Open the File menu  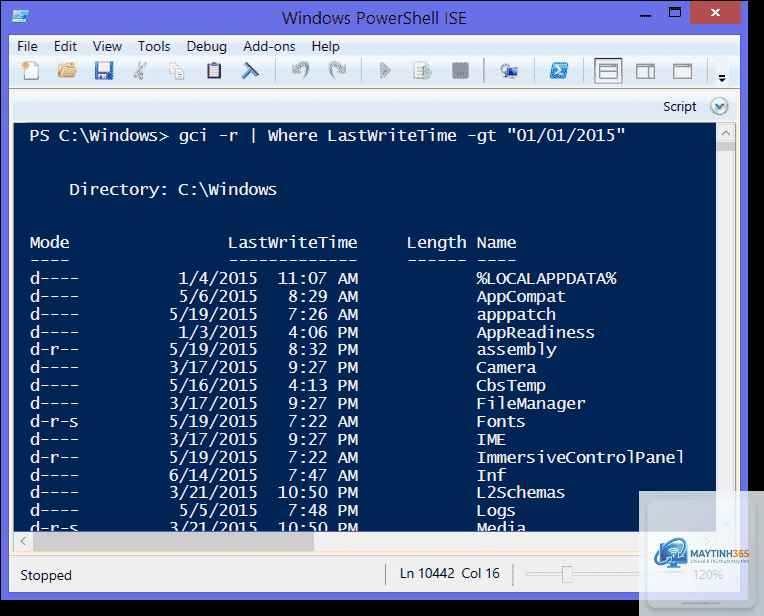coord(27,46)
